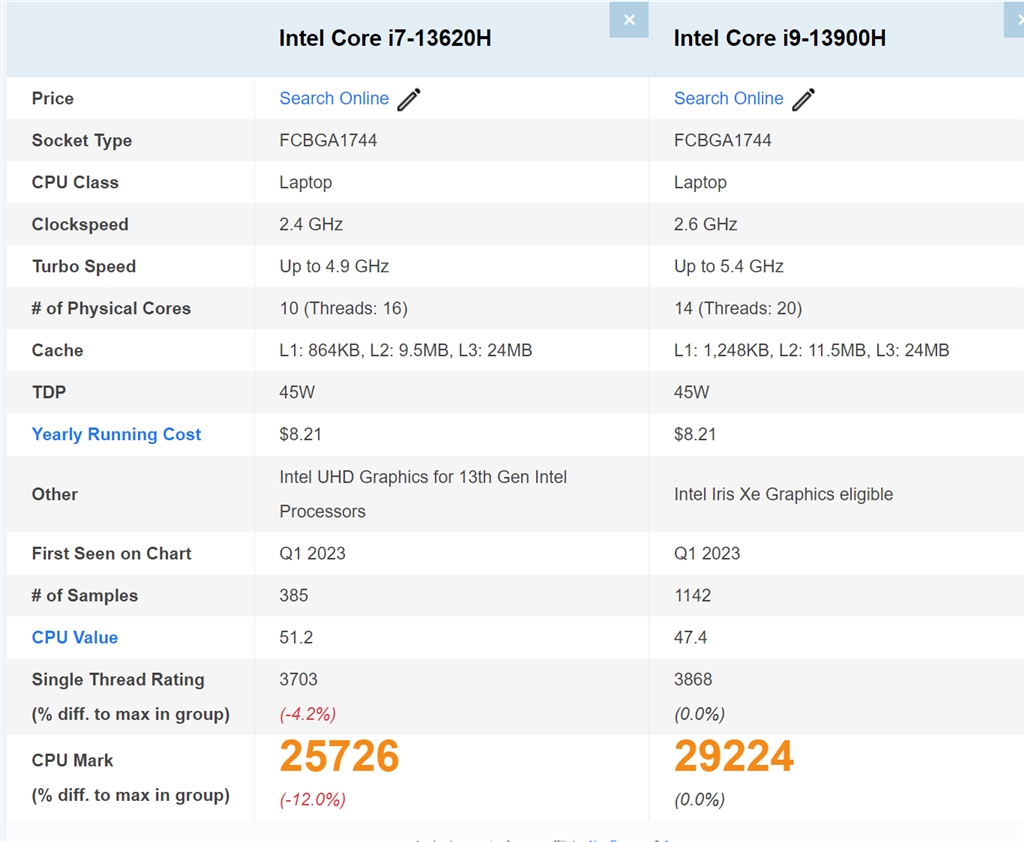This screenshot has width=1024, height=842.
Task: Open Search Online for the i9-13900H price
Action: 728,98
